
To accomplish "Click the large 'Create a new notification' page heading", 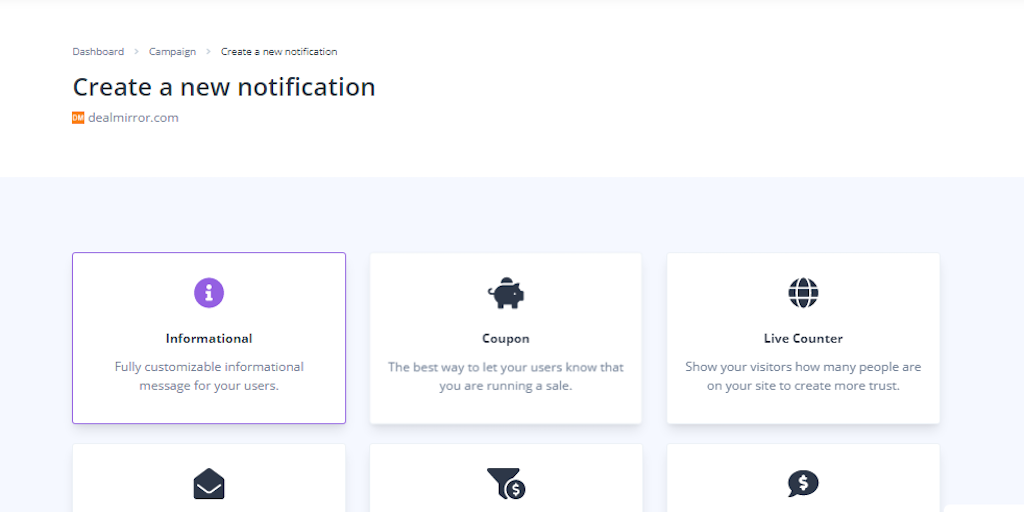I will coord(224,87).
